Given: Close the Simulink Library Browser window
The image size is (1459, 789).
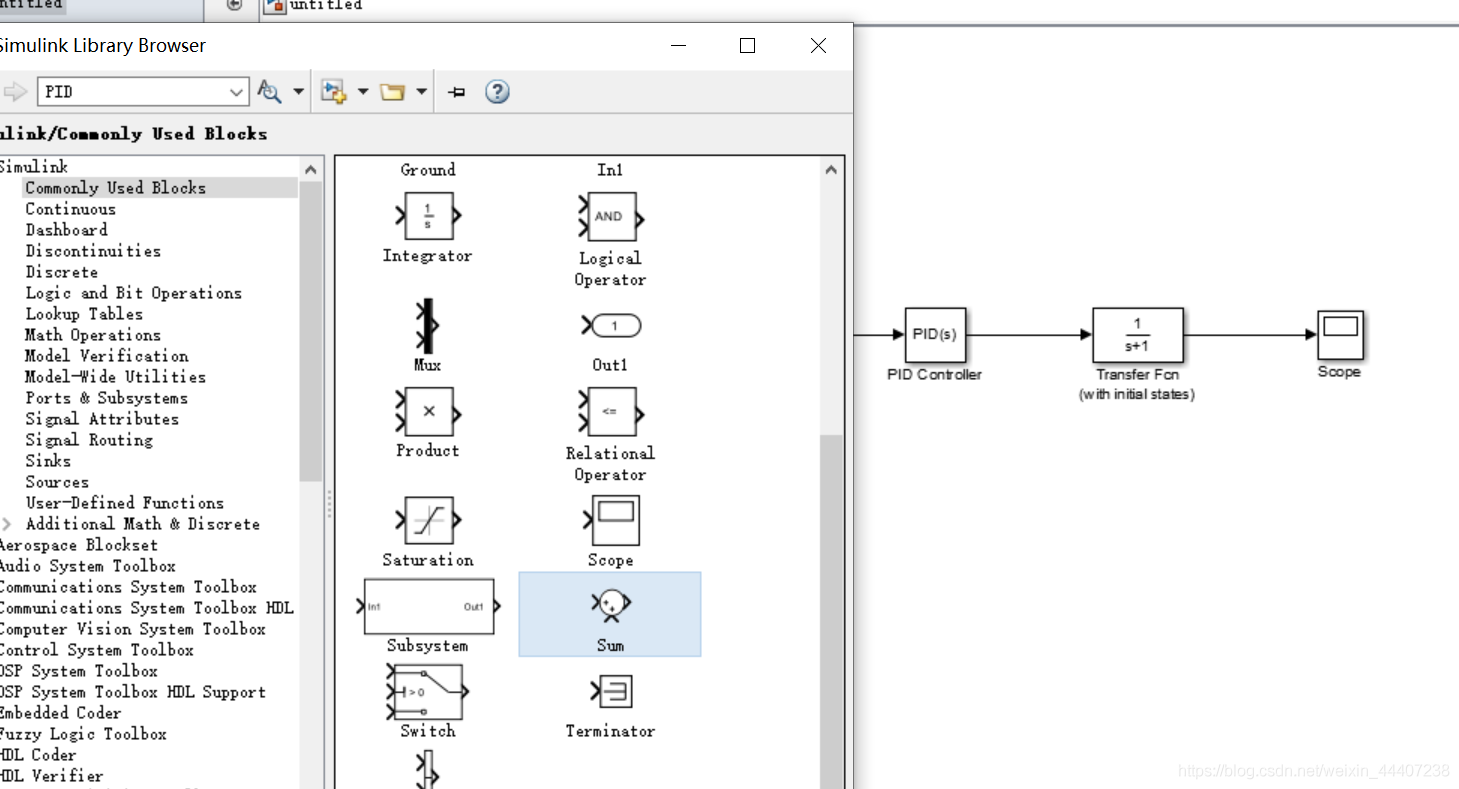Looking at the screenshot, I should [818, 45].
